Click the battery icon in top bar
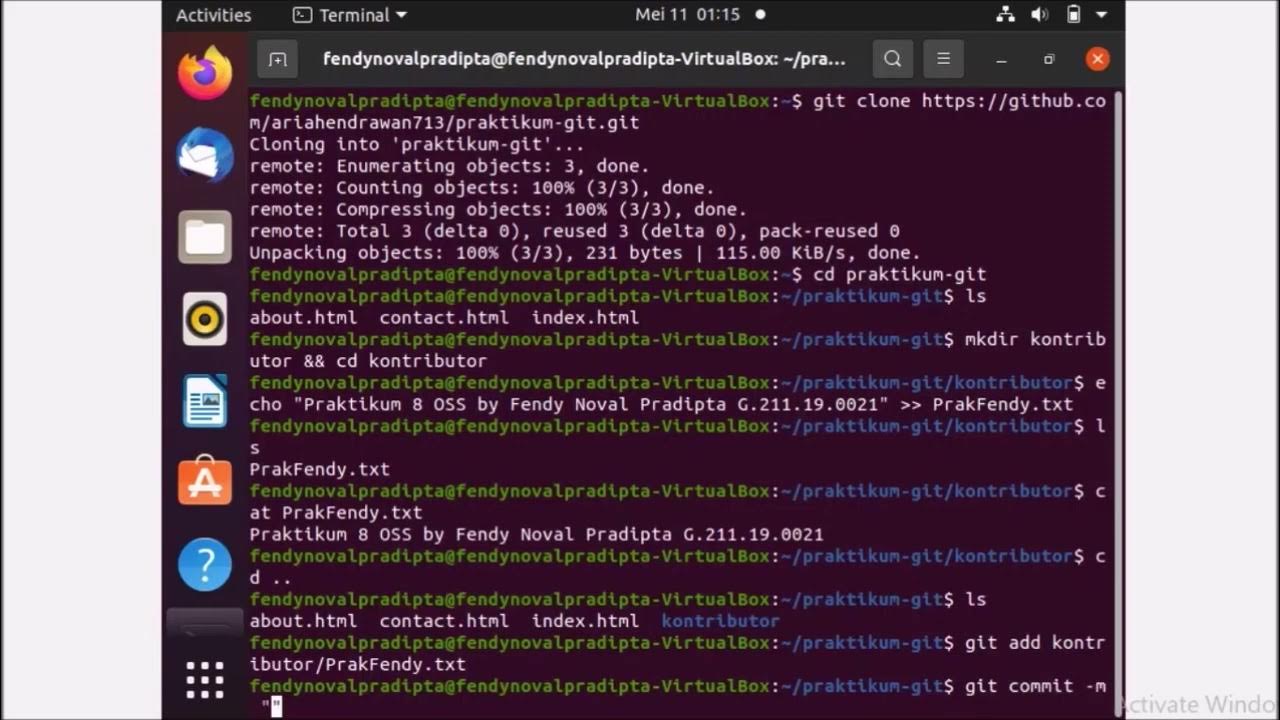 pyautogui.click(x=1073, y=15)
